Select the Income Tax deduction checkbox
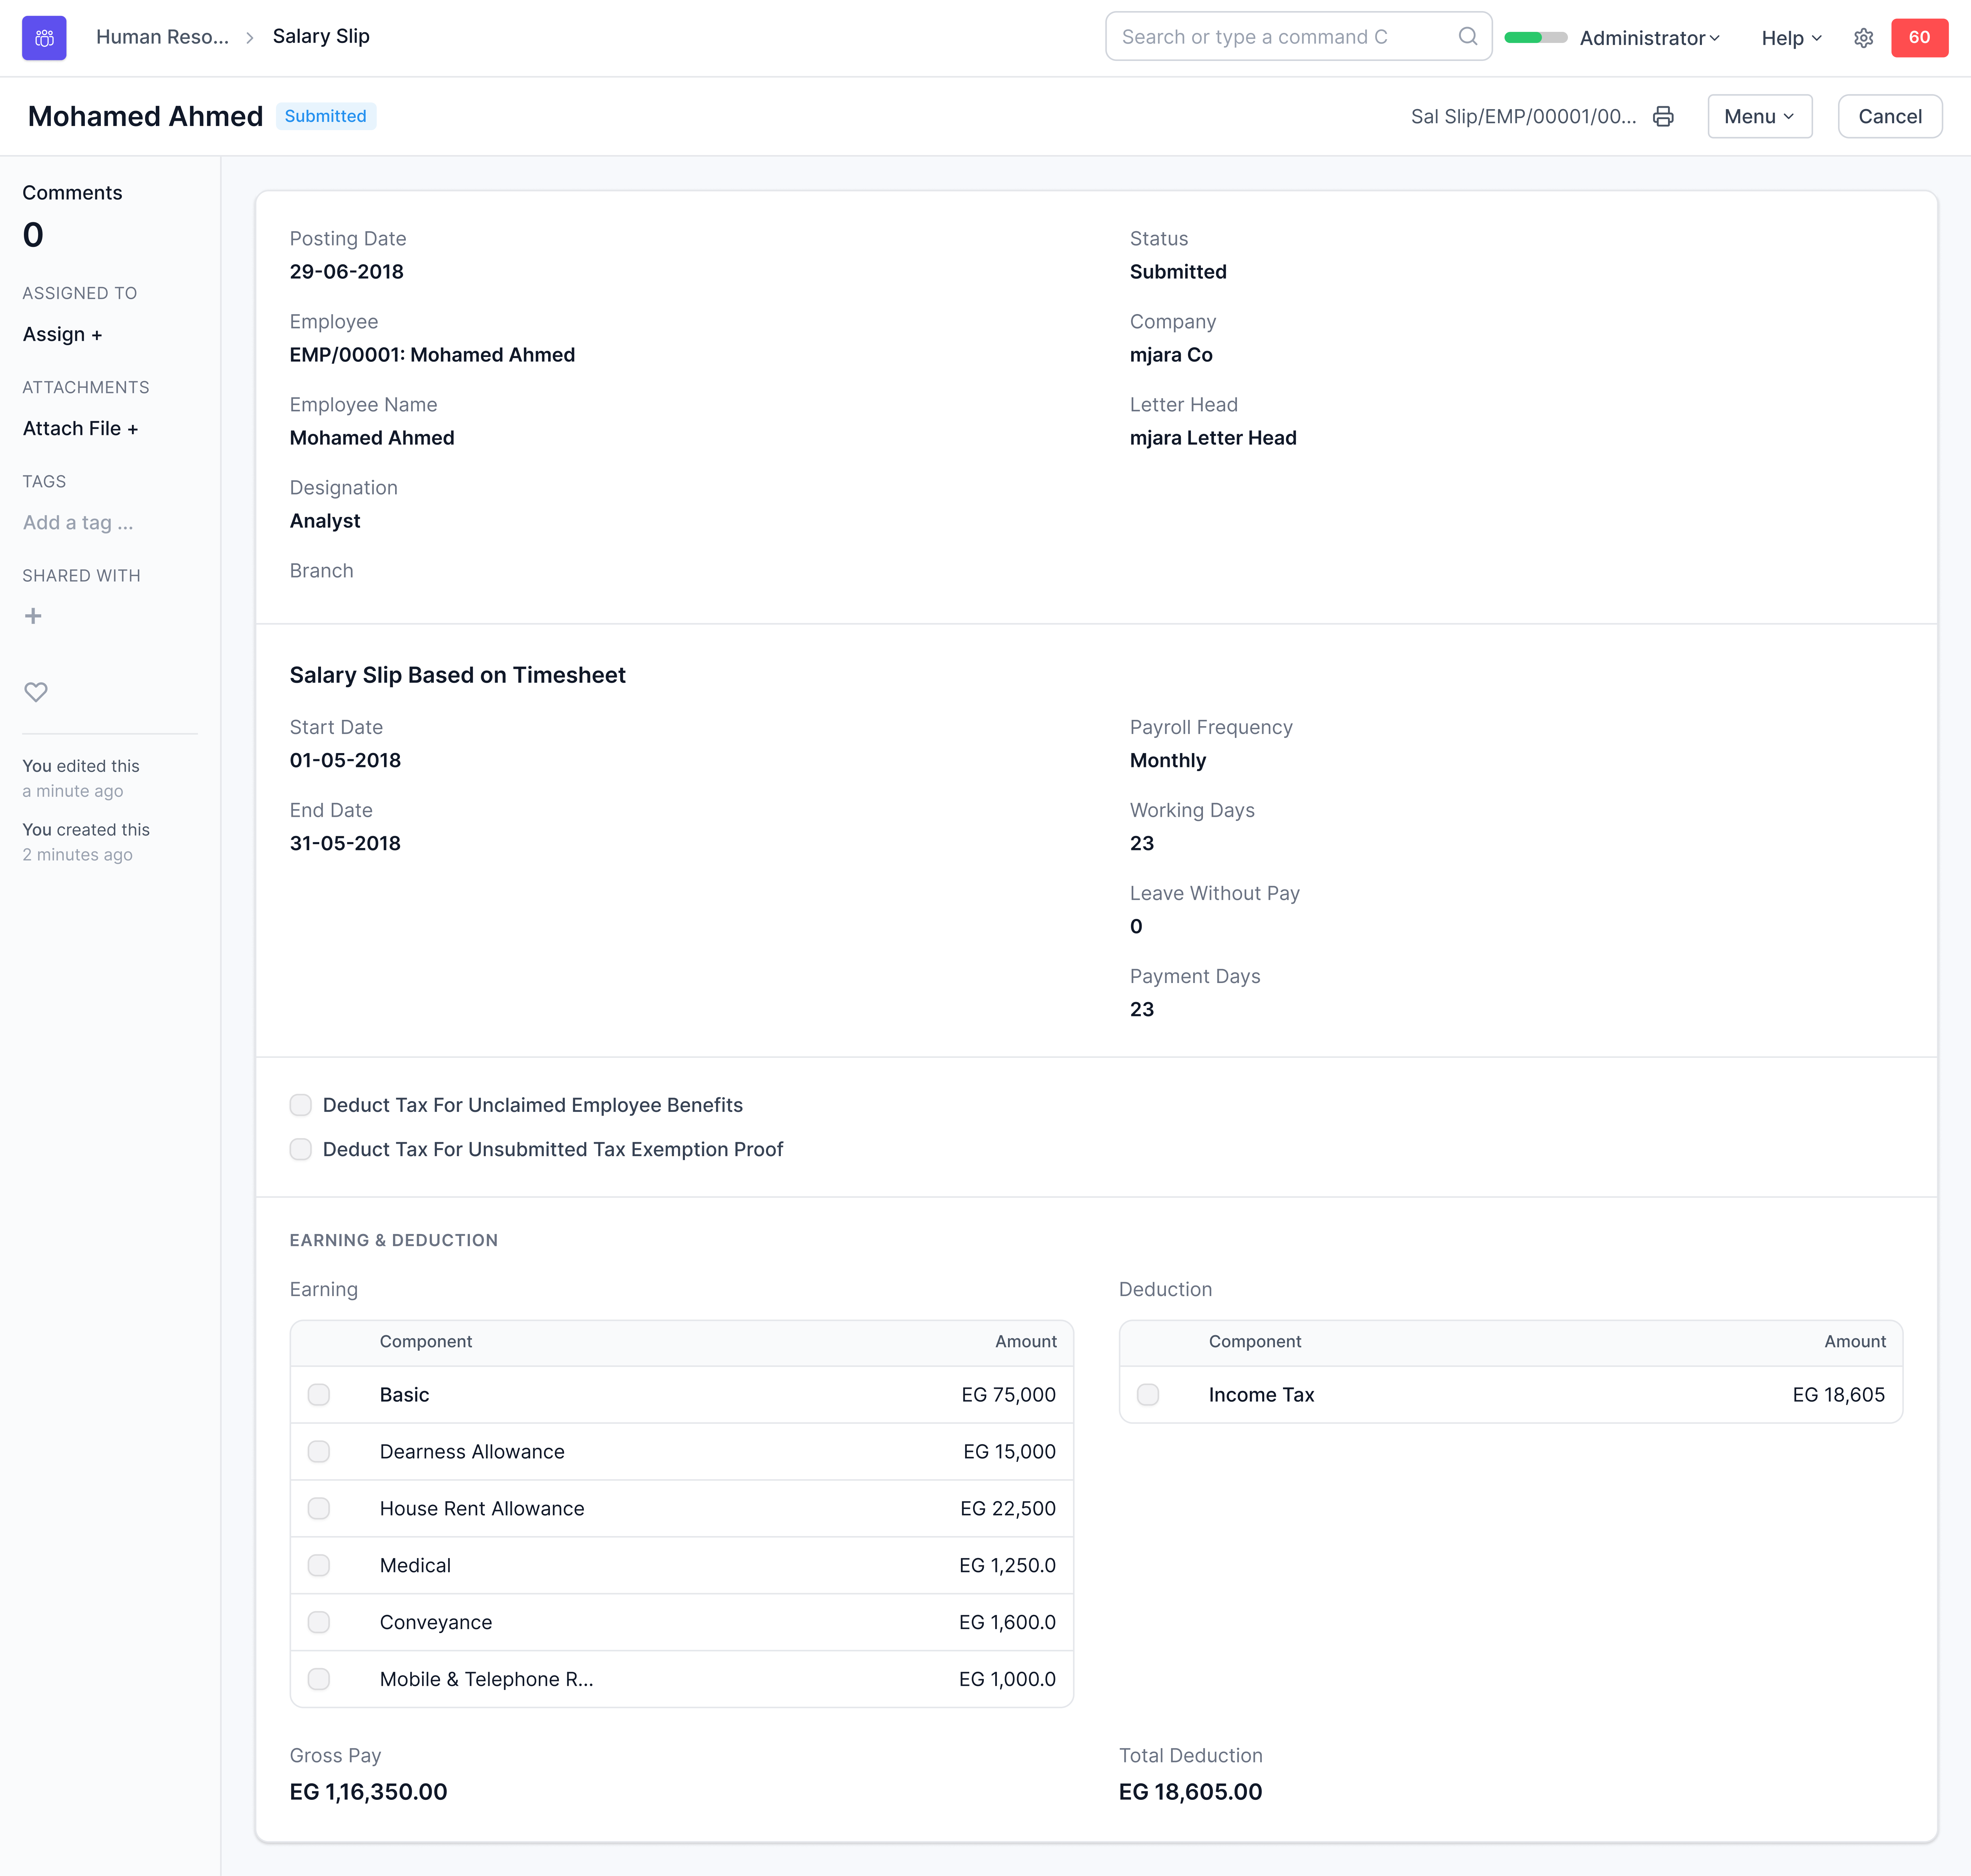The width and height of the screenshot is (1971, 1876). [1148, 1395]
